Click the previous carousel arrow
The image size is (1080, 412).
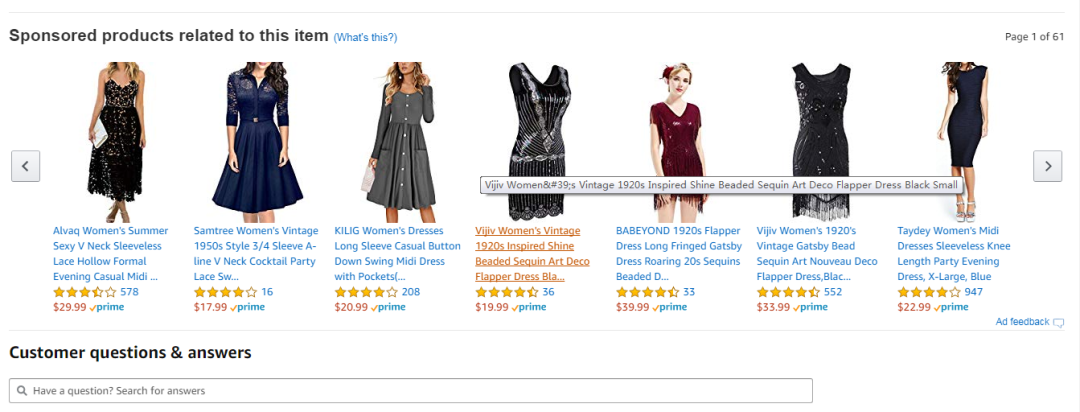pyautogui.click(x=25, y=166)
